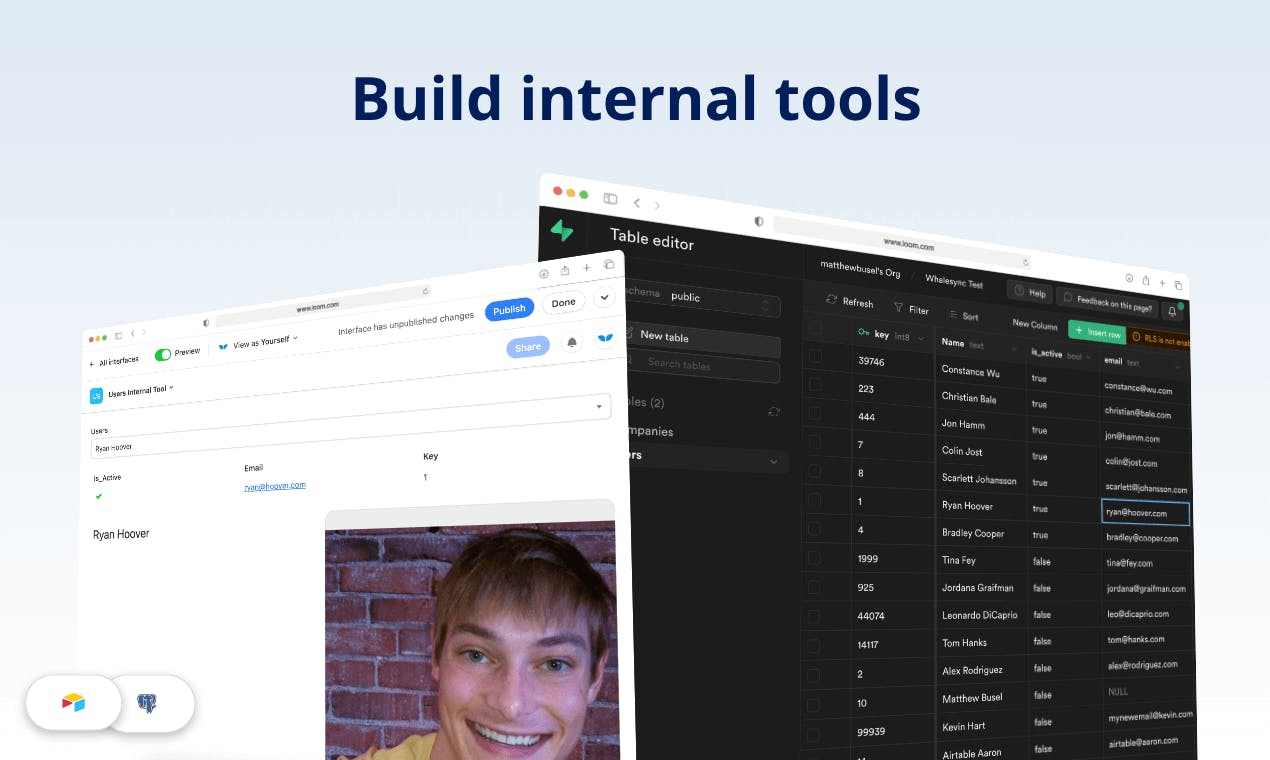Open a new tab in dark browser window
1270x760 pixels.
coord(1162,284)
